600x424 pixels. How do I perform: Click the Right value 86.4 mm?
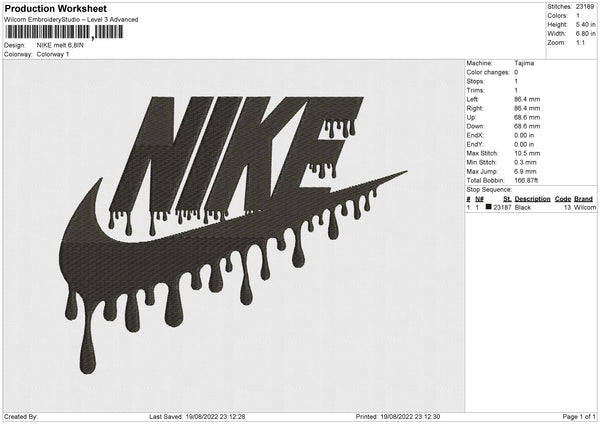pos(527,108)
